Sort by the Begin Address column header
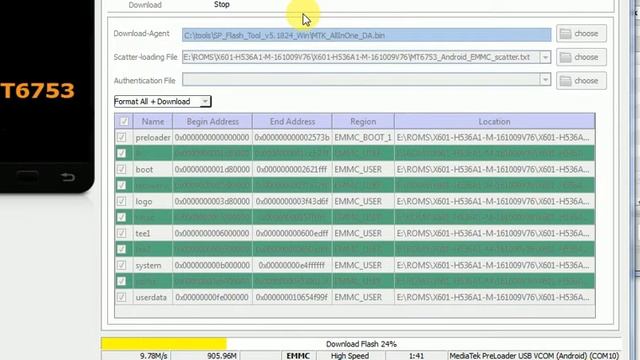The height and width of the screenshot is (360, 640). tap(213, 122)
